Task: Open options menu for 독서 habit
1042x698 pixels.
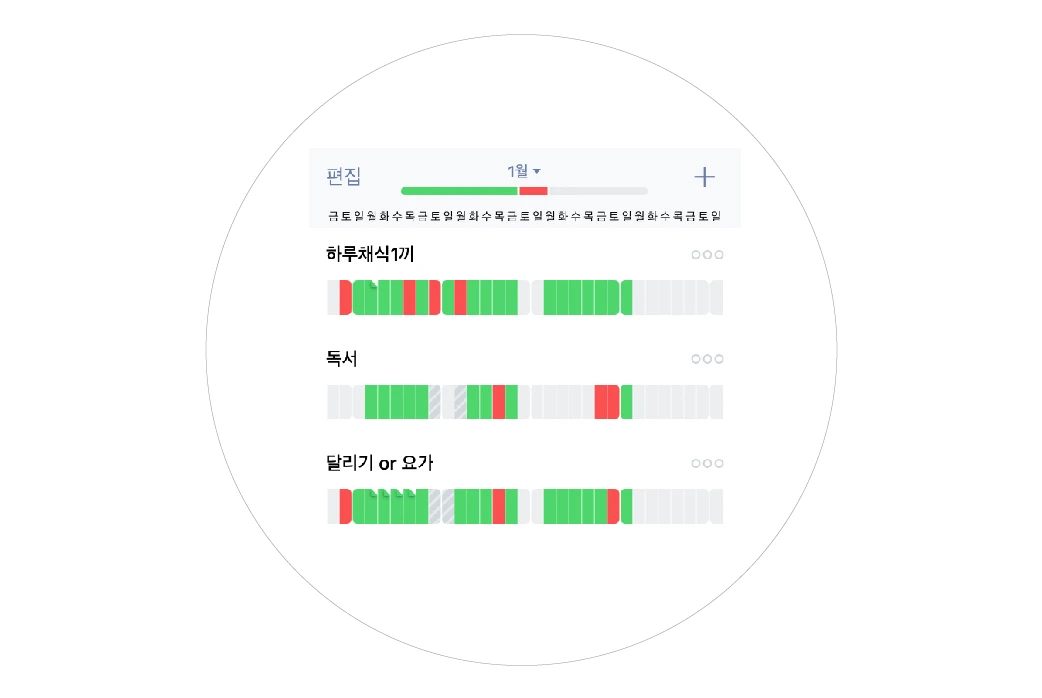Action: [707, 359]
